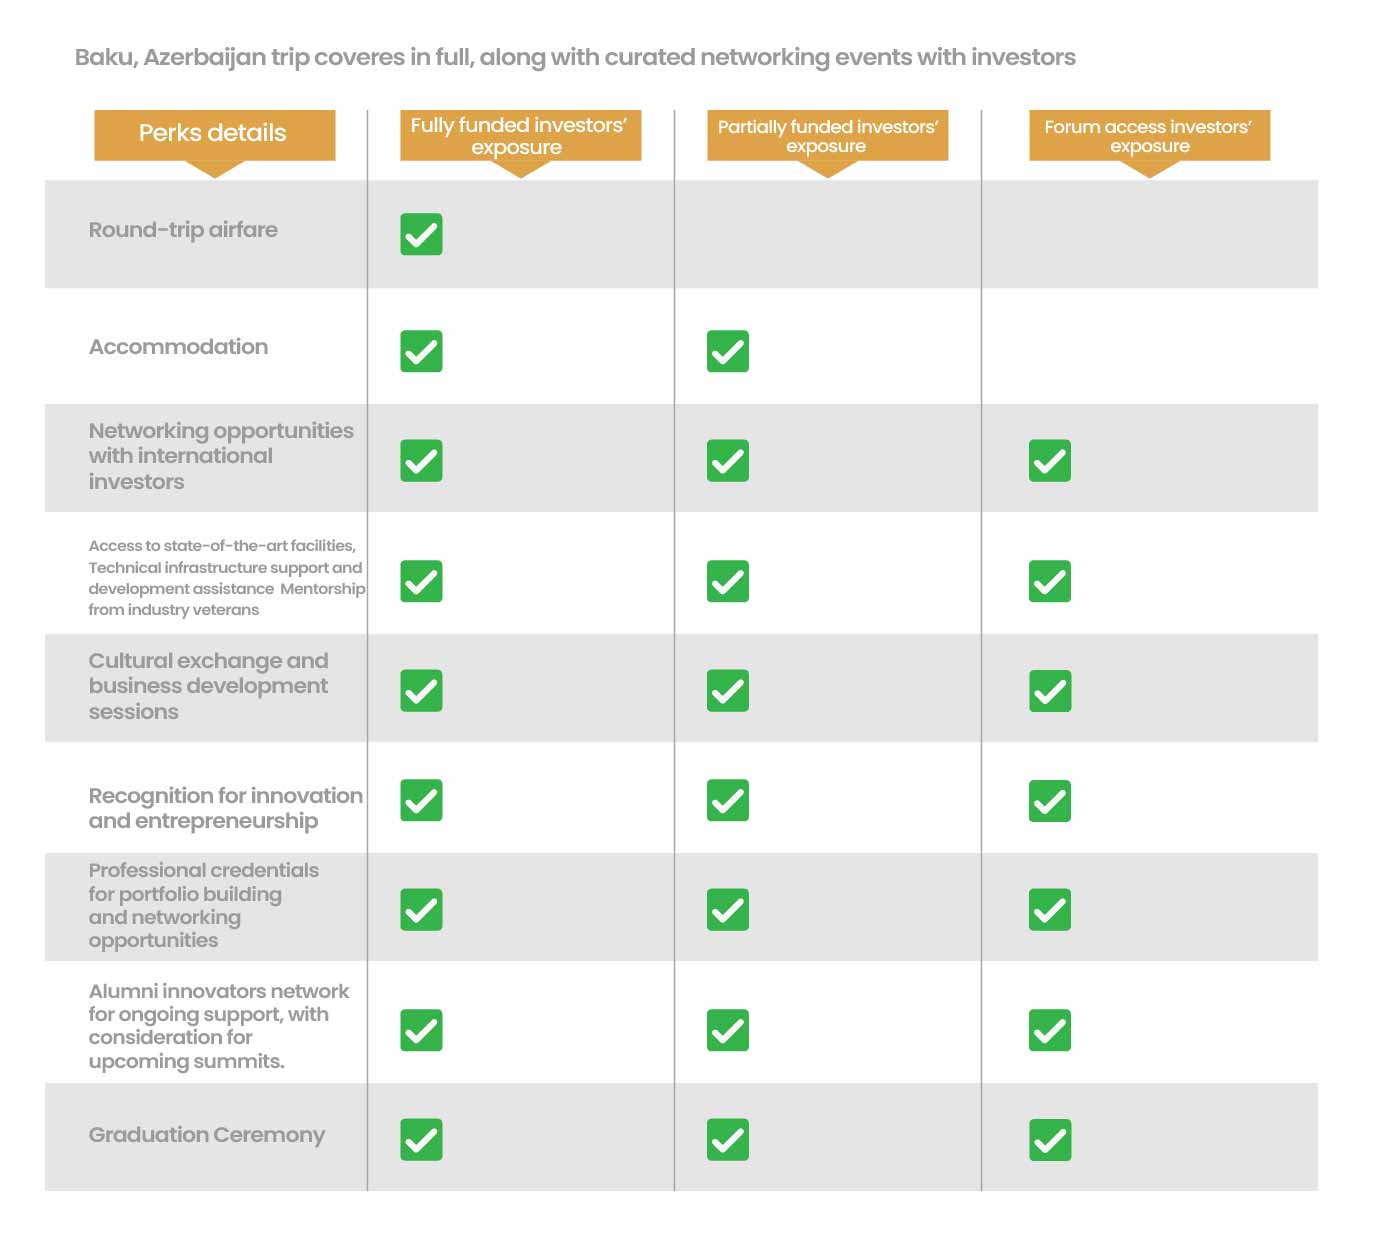Image resolution: width=1374 pixels, height=1236 pixels.
Task: Select the Partially funded investors' exposure header
Action: click(x=827, y=136)
